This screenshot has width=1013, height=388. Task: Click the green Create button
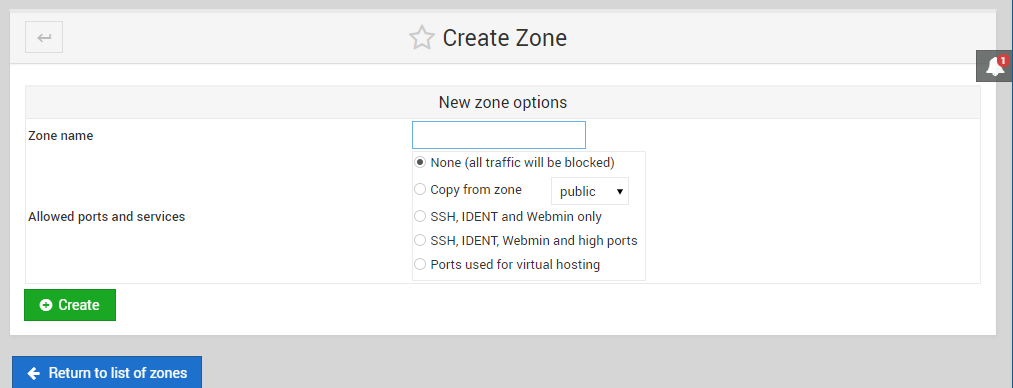tap(70, 305)
